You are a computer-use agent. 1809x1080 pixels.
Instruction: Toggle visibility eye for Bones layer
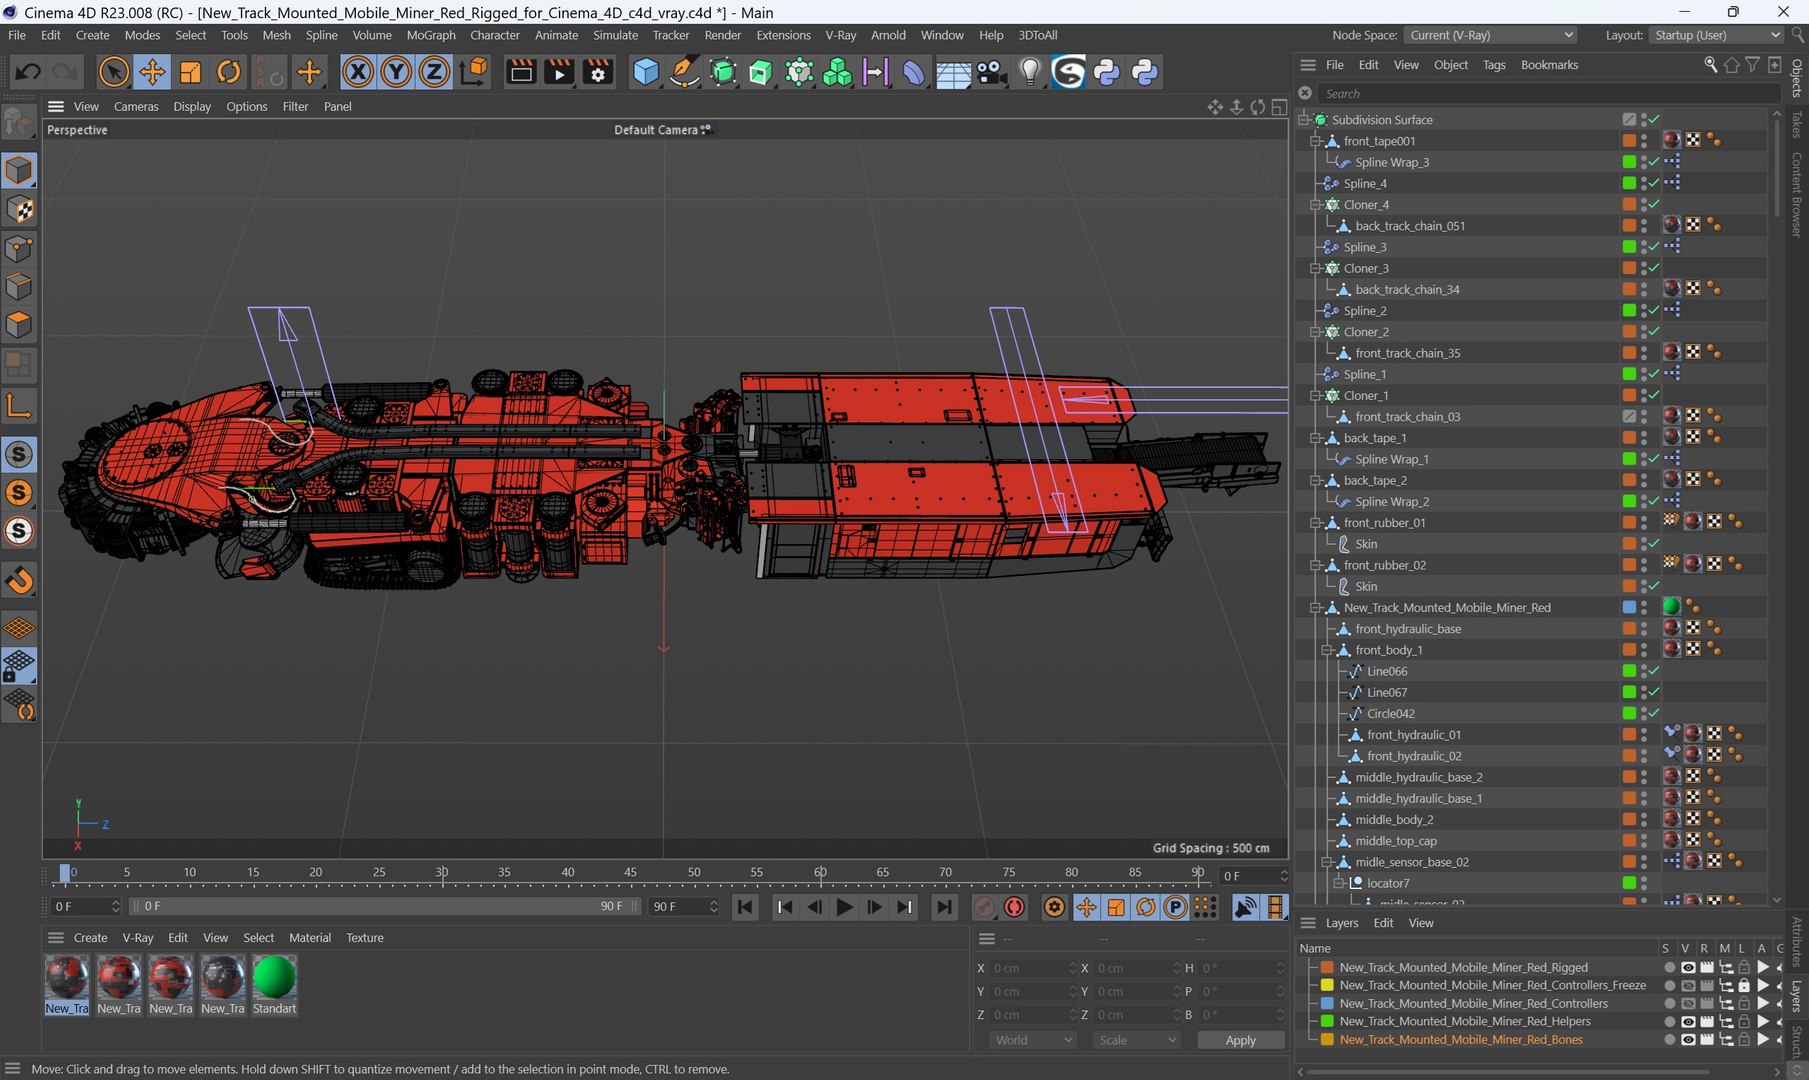(1688, 1040)
